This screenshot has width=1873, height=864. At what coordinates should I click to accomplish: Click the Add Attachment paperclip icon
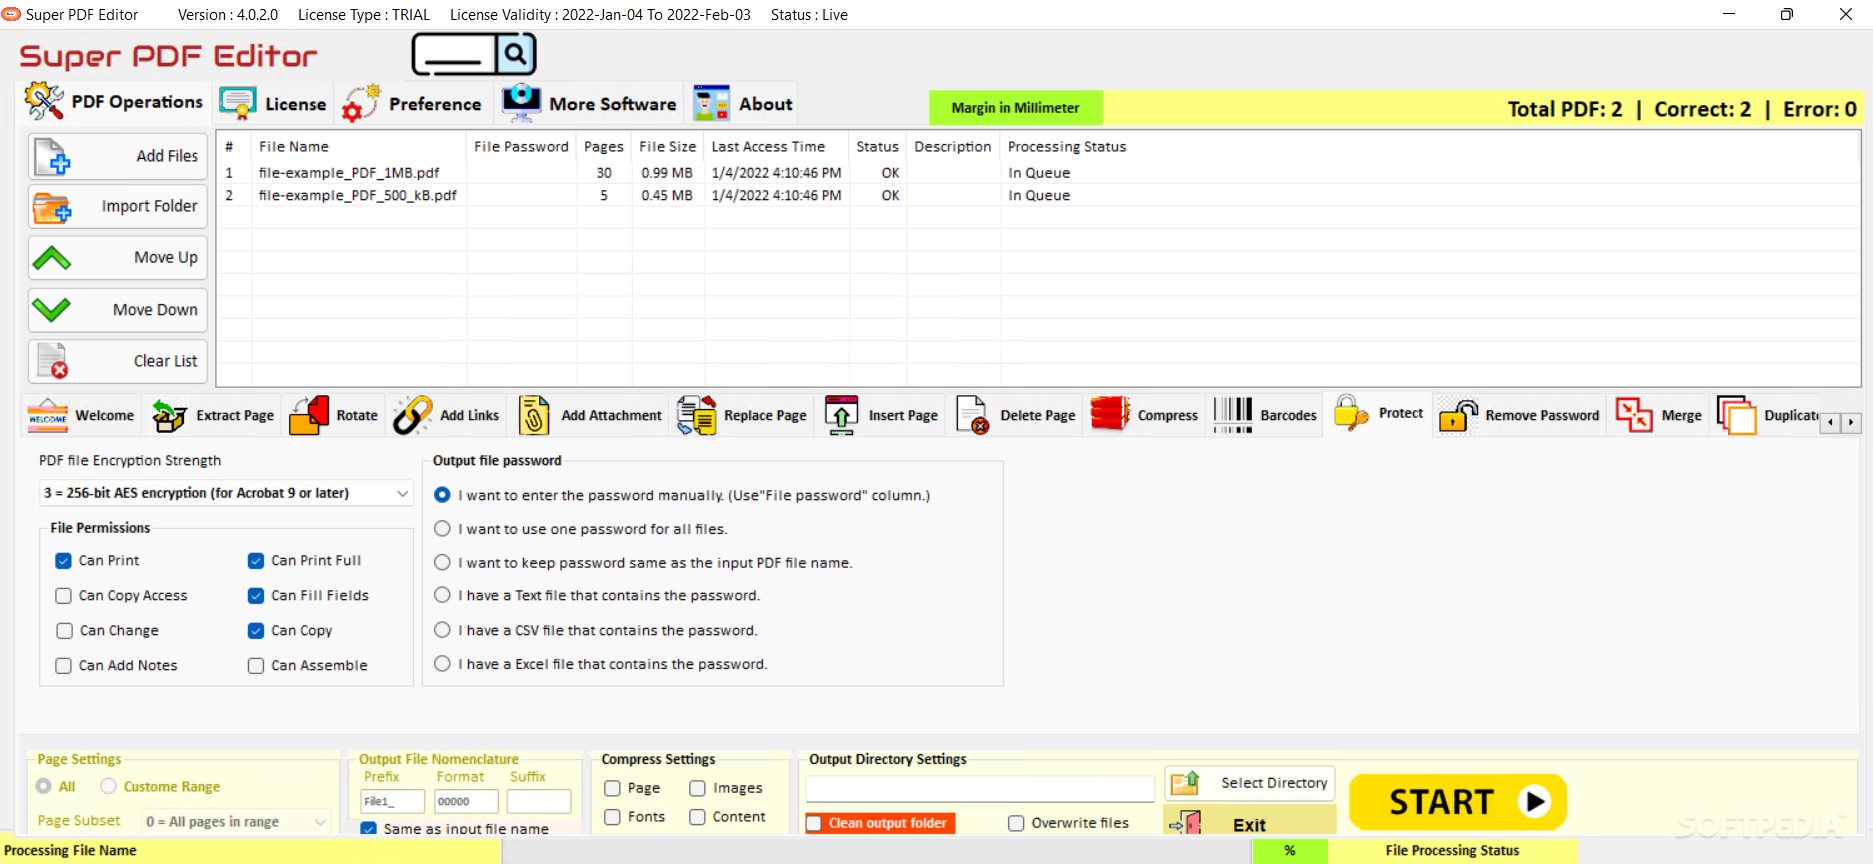pos(534,415)
